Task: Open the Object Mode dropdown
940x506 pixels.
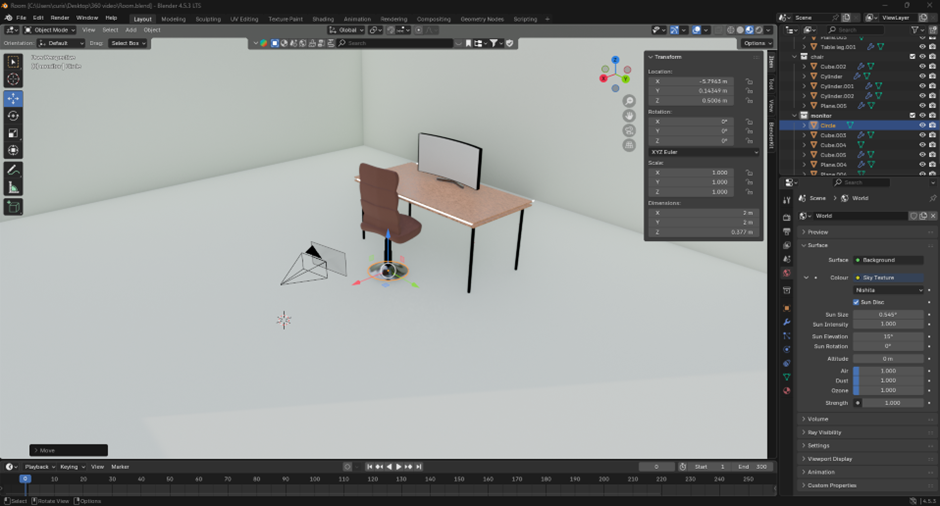Action: (x=50, y=30)
